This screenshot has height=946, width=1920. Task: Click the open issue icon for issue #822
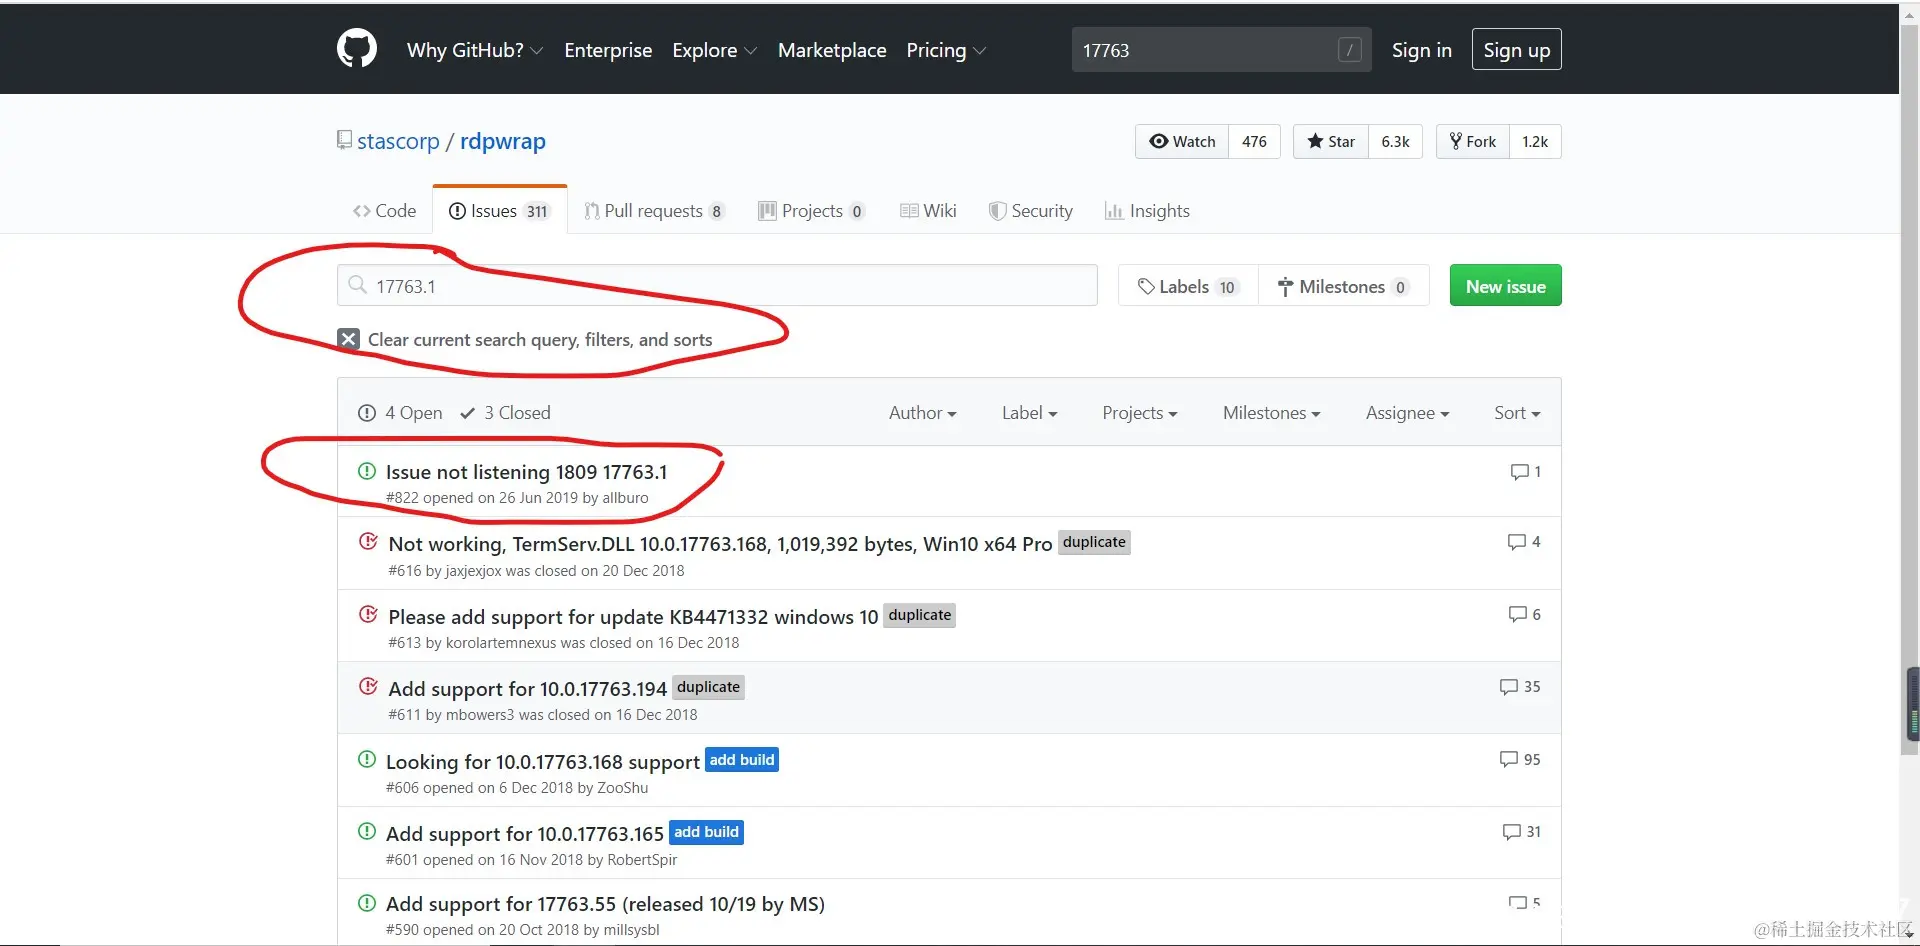[367, 471]
